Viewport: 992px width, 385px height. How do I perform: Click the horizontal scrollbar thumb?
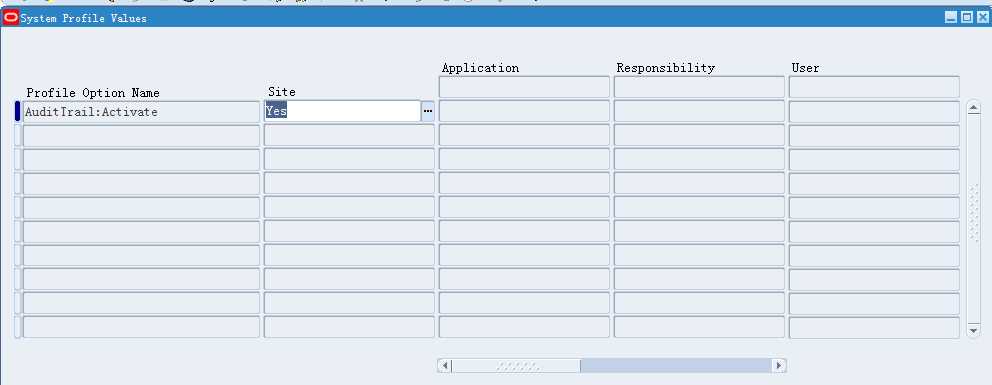click(516, 365)
